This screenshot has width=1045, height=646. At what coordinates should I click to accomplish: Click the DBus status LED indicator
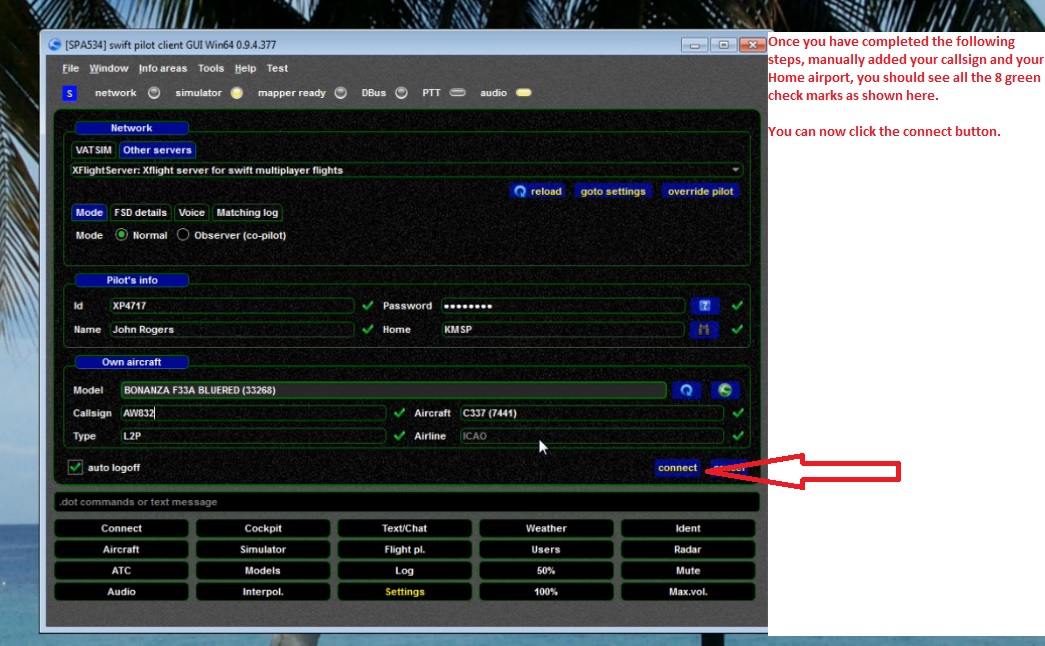(x=401, y=93)
